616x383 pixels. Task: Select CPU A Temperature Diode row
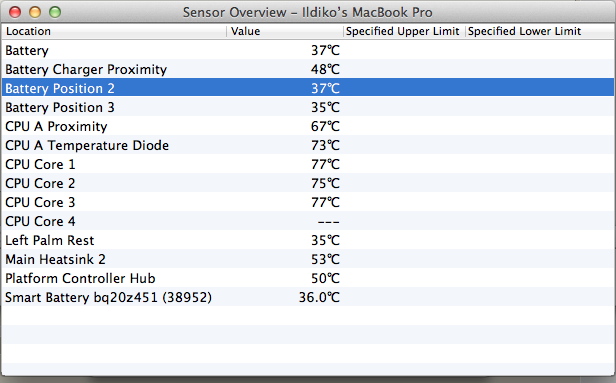coord(308,145)
